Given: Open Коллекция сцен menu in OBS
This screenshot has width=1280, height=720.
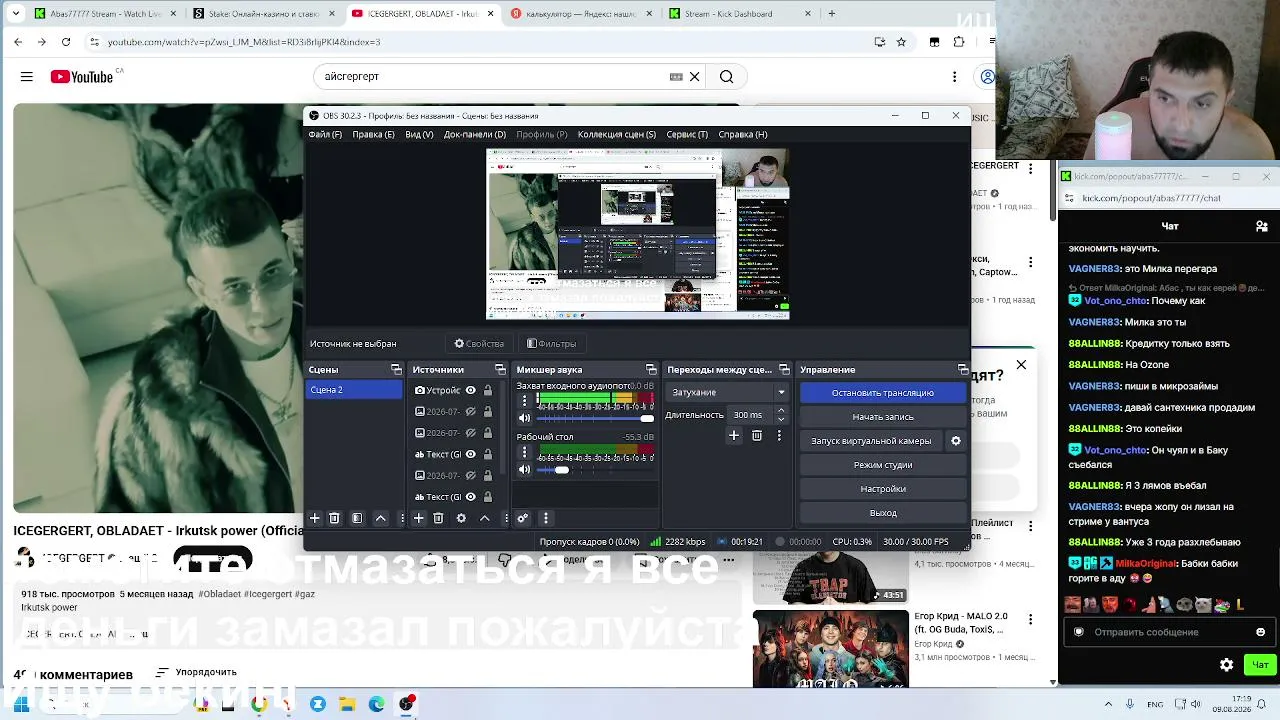Looking at the screenshot, I should pos(617,134).
